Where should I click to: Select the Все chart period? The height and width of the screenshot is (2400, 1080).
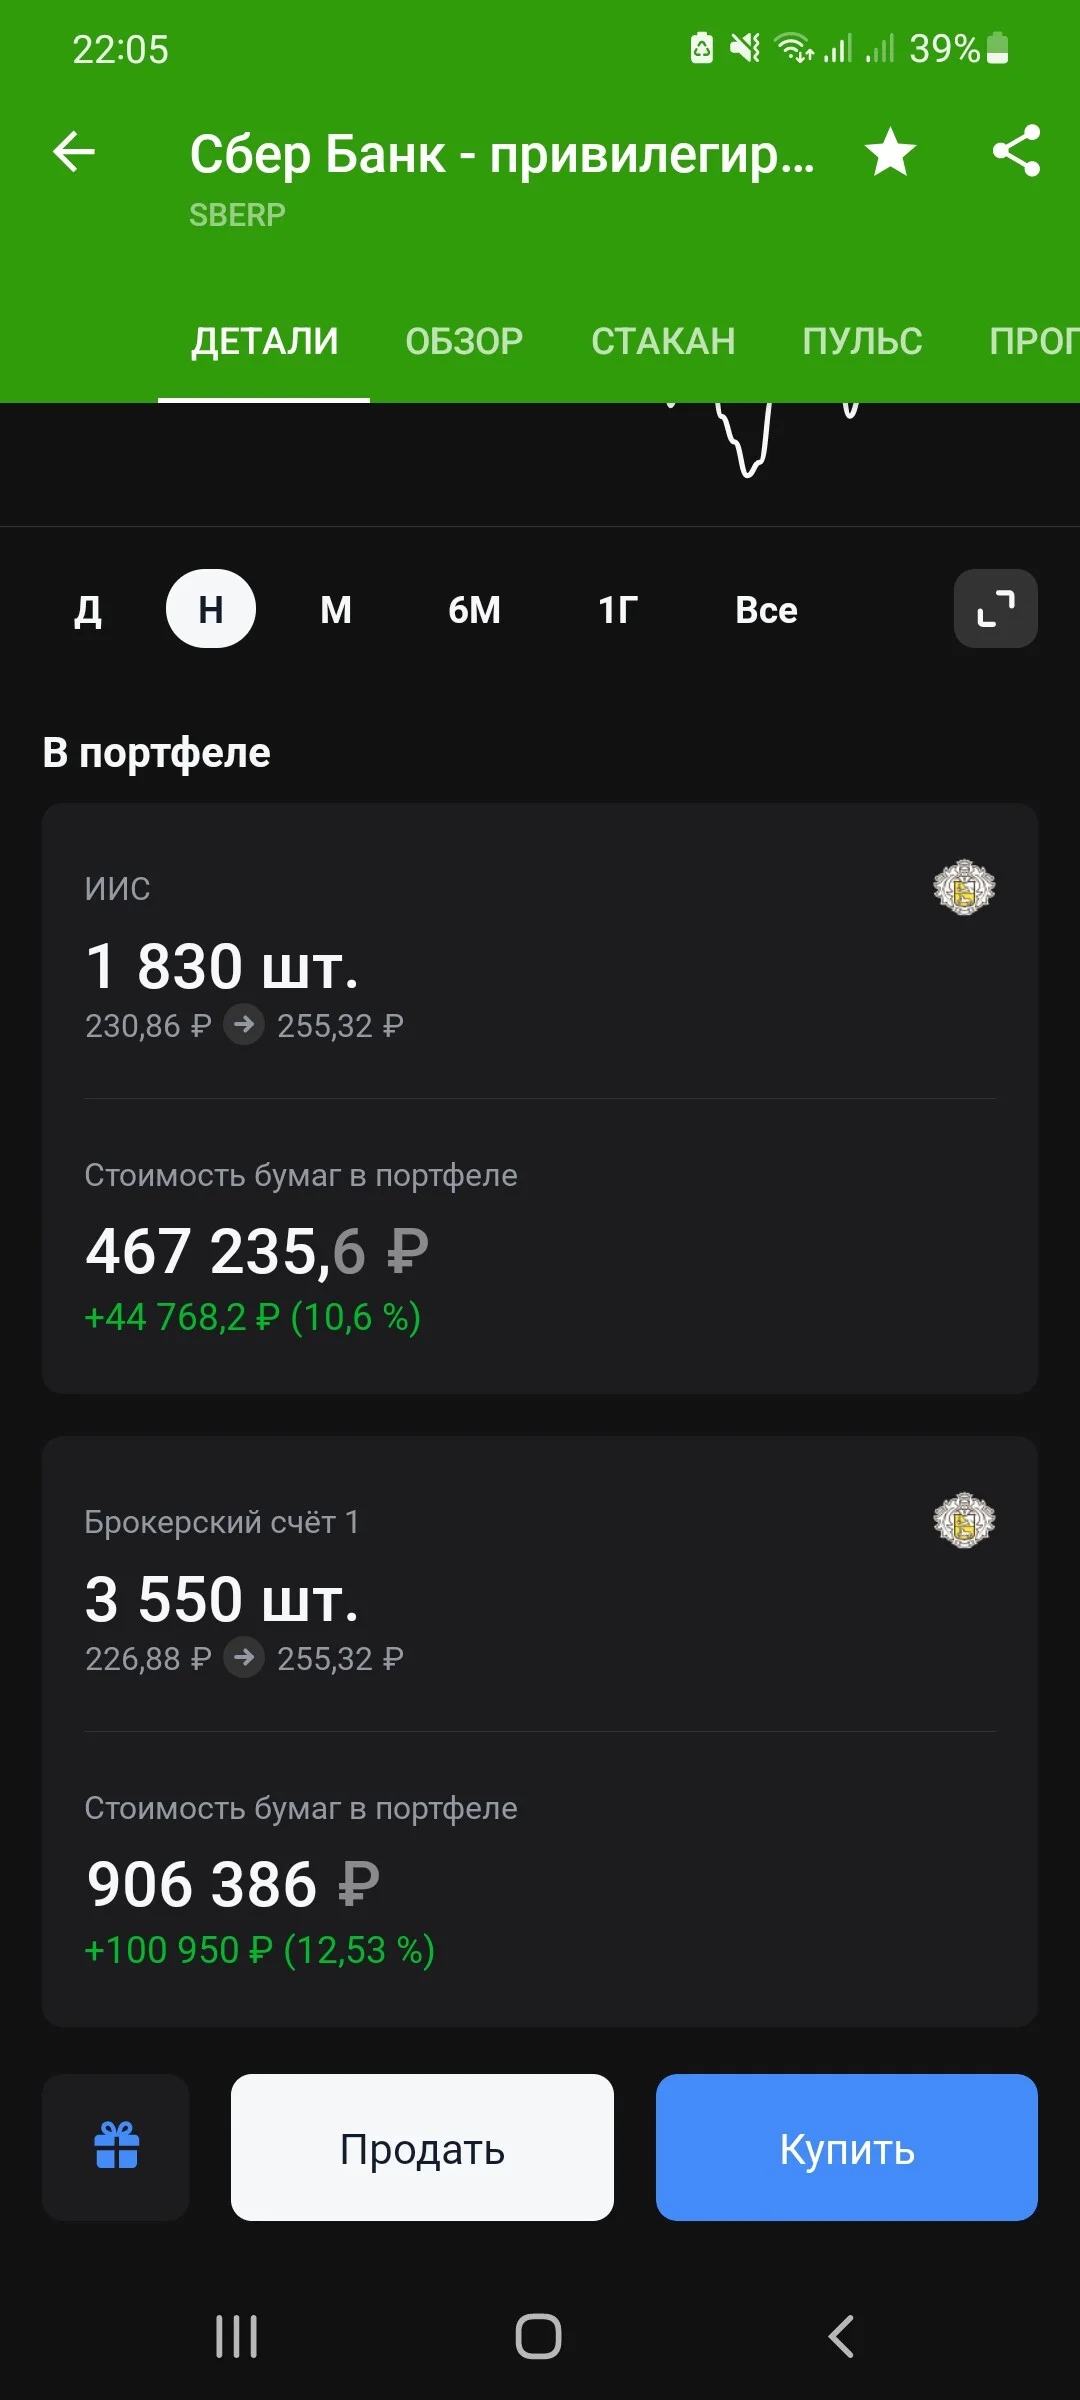pyautogui.click(x=766, y=609)
